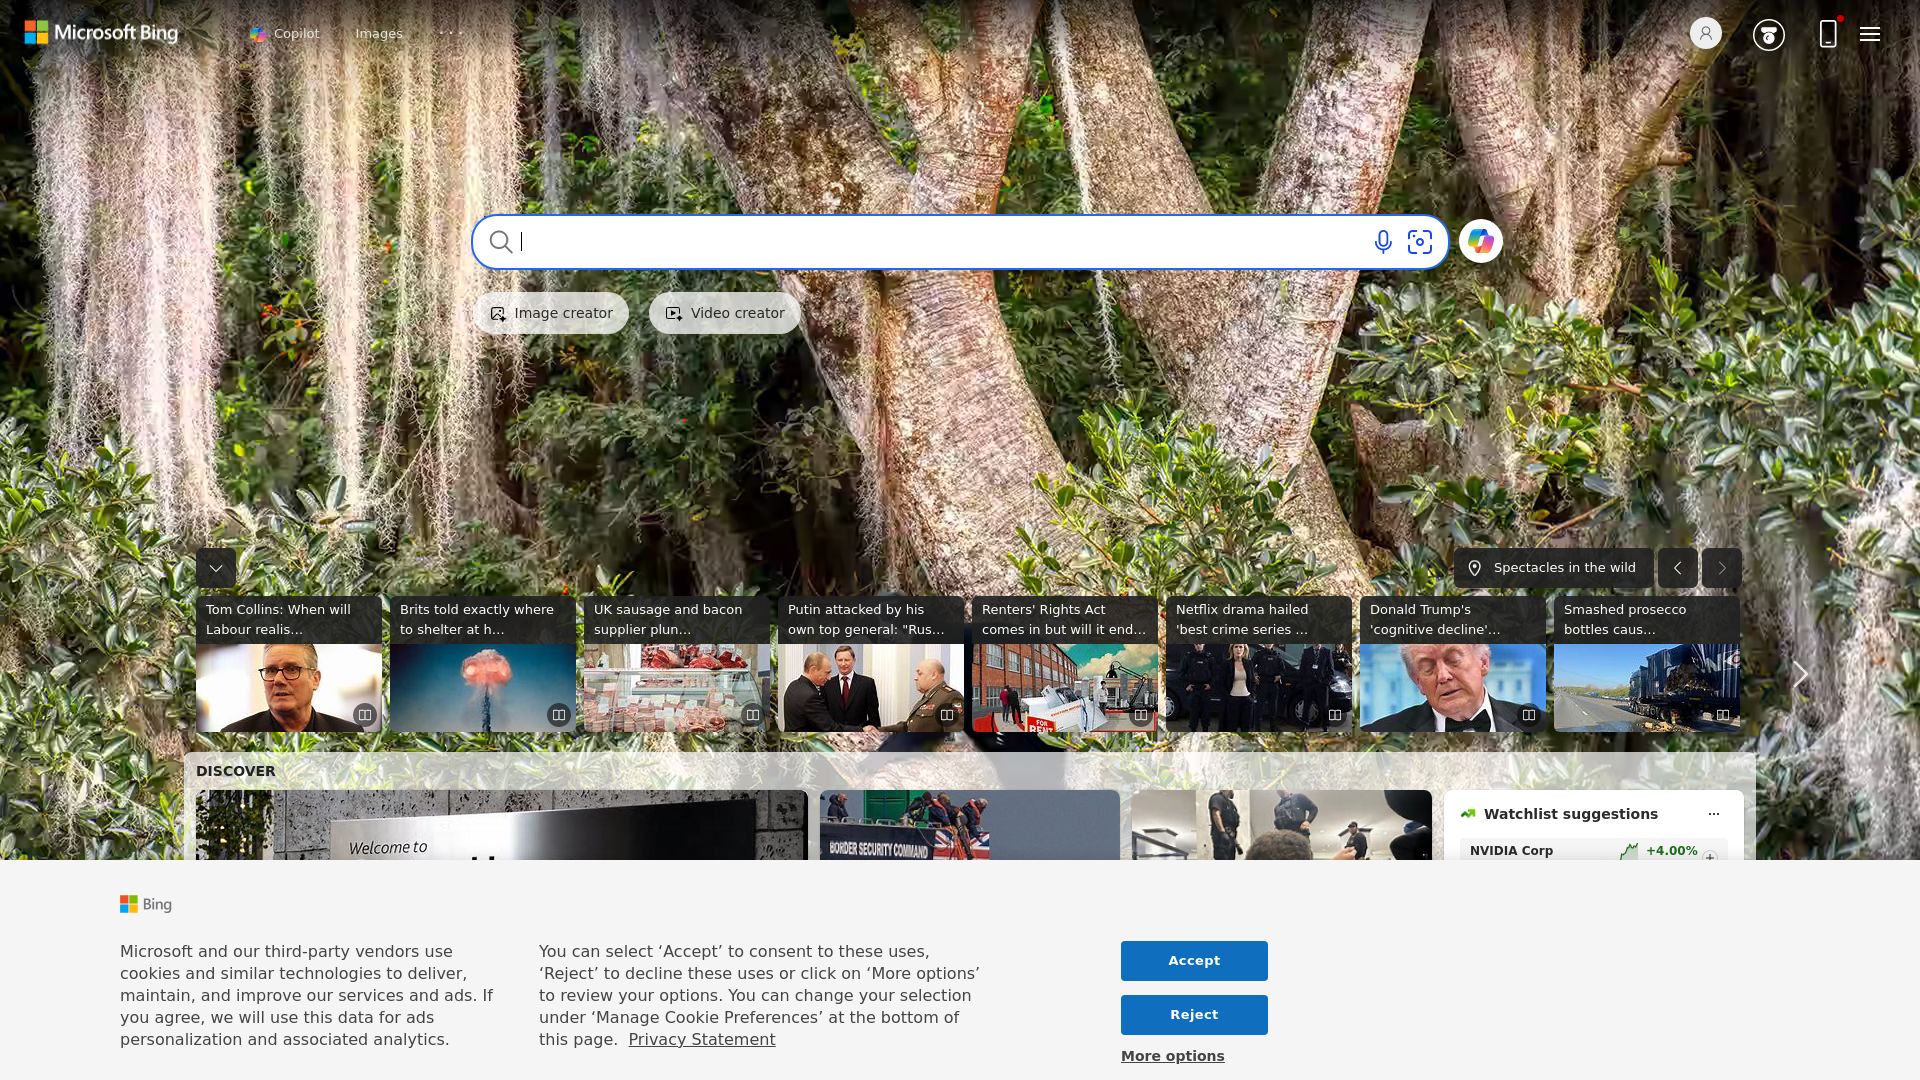Click the previous arrow beside the Spectacles chip
1920x1080 pixels.
pos(1678,567)
